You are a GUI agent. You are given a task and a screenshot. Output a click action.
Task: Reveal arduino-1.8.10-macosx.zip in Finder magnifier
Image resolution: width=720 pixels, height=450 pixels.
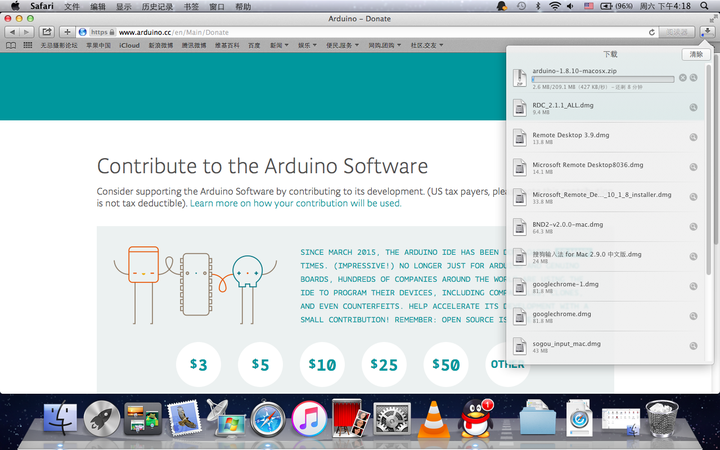693,78
